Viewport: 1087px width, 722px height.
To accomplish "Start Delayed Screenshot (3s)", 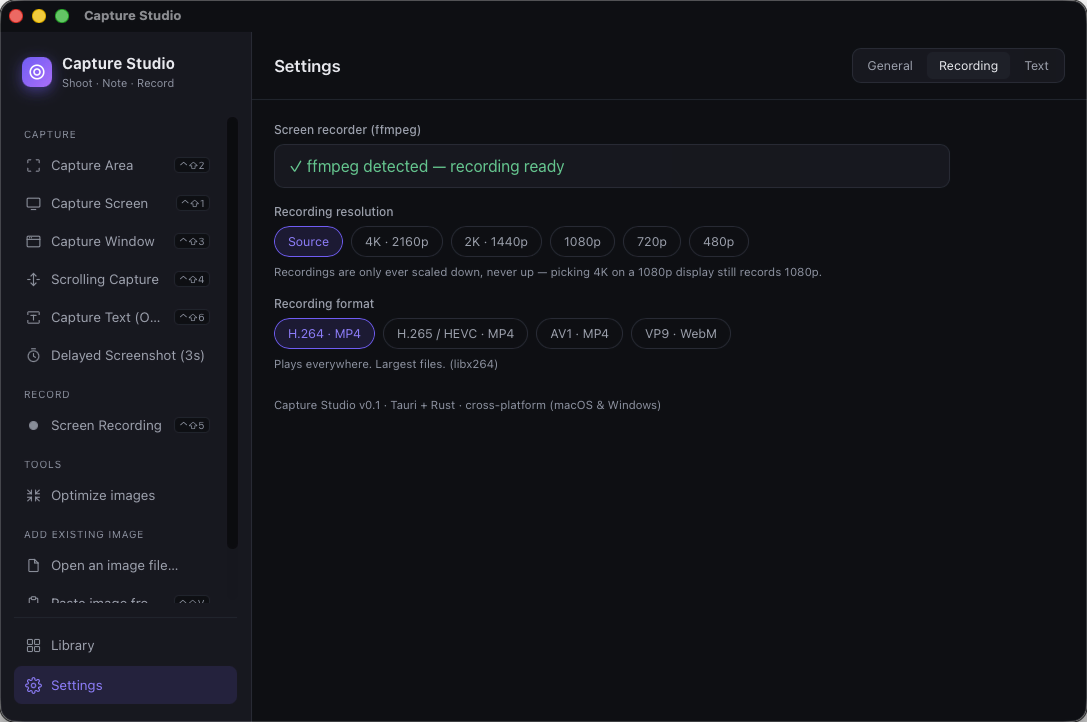I will (118, 356).
